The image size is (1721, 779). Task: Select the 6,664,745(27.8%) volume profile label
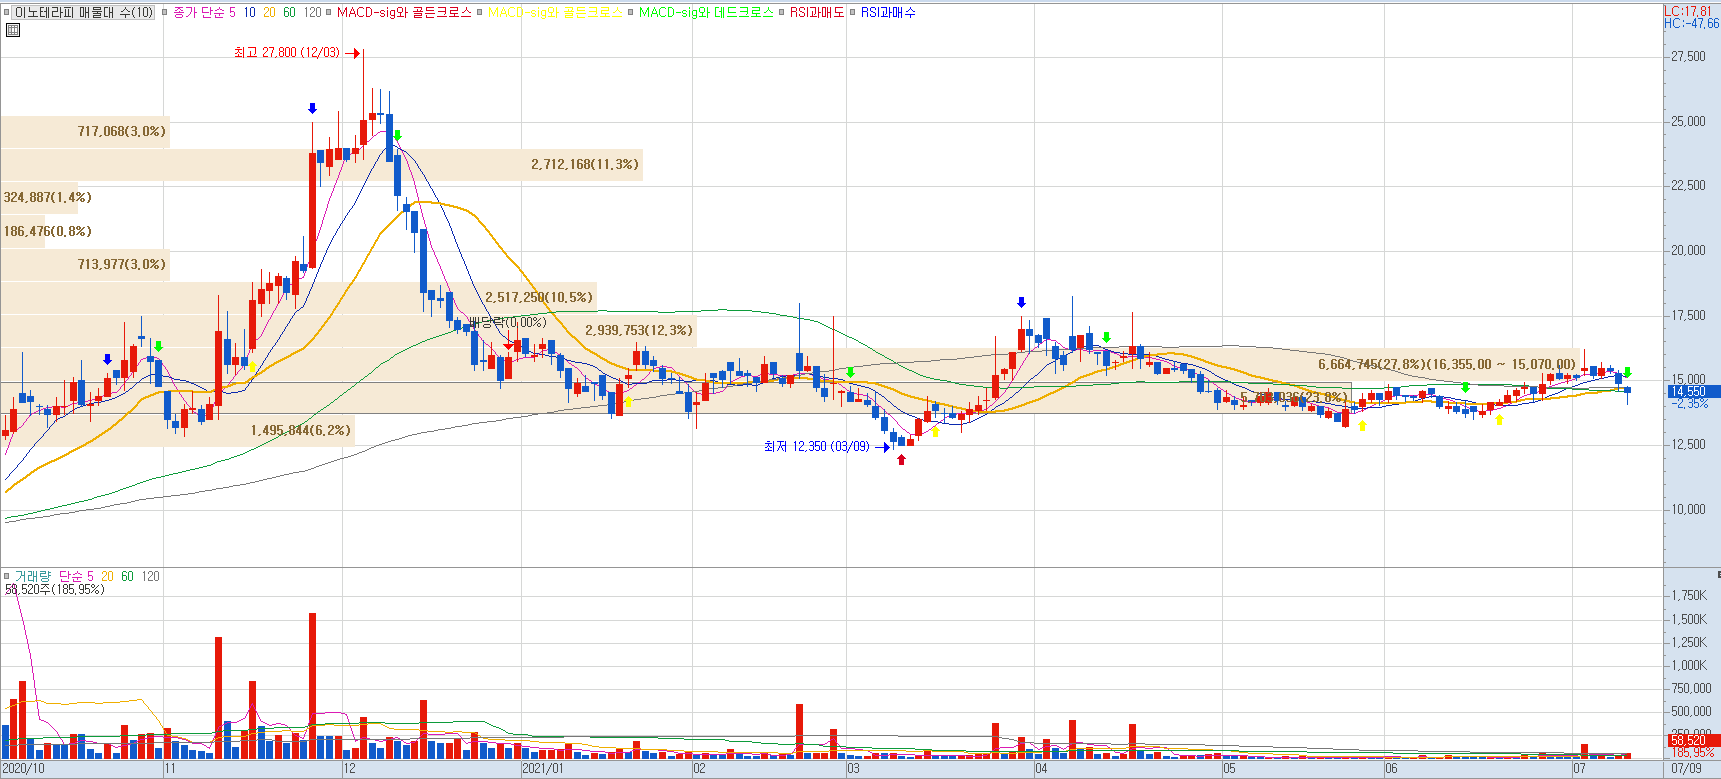click(1446, 365)
